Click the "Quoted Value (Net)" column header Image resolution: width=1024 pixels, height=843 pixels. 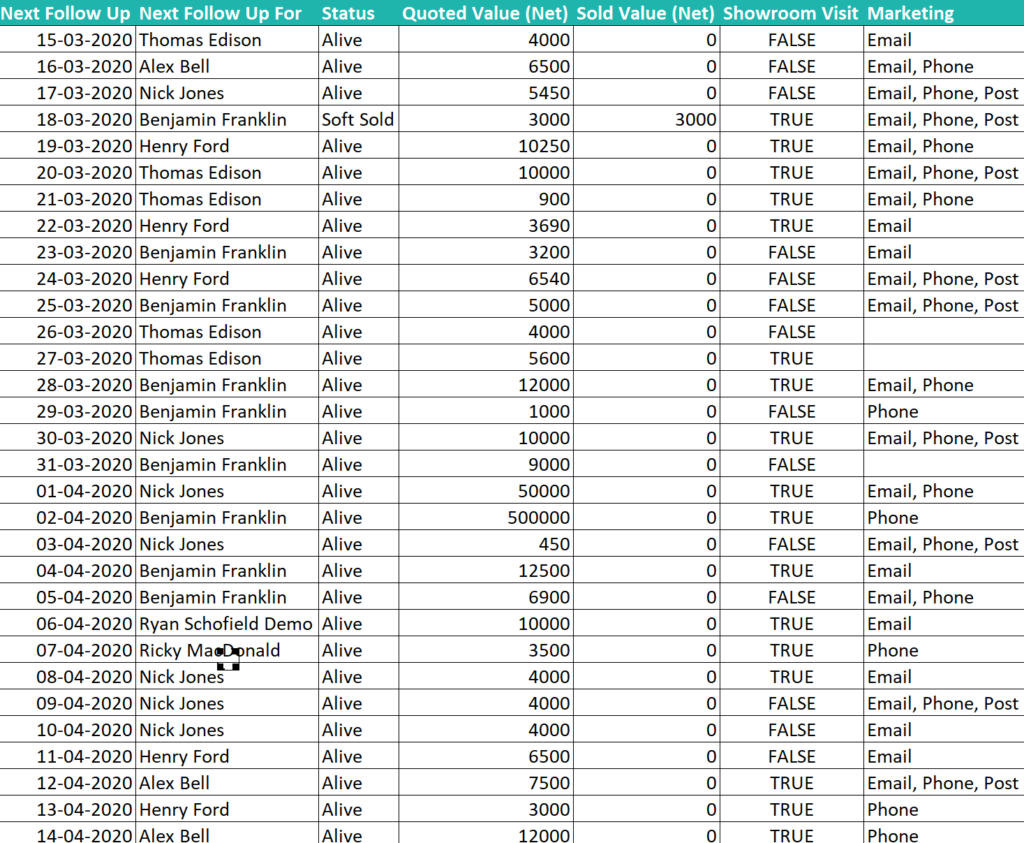tap(485, 13)
